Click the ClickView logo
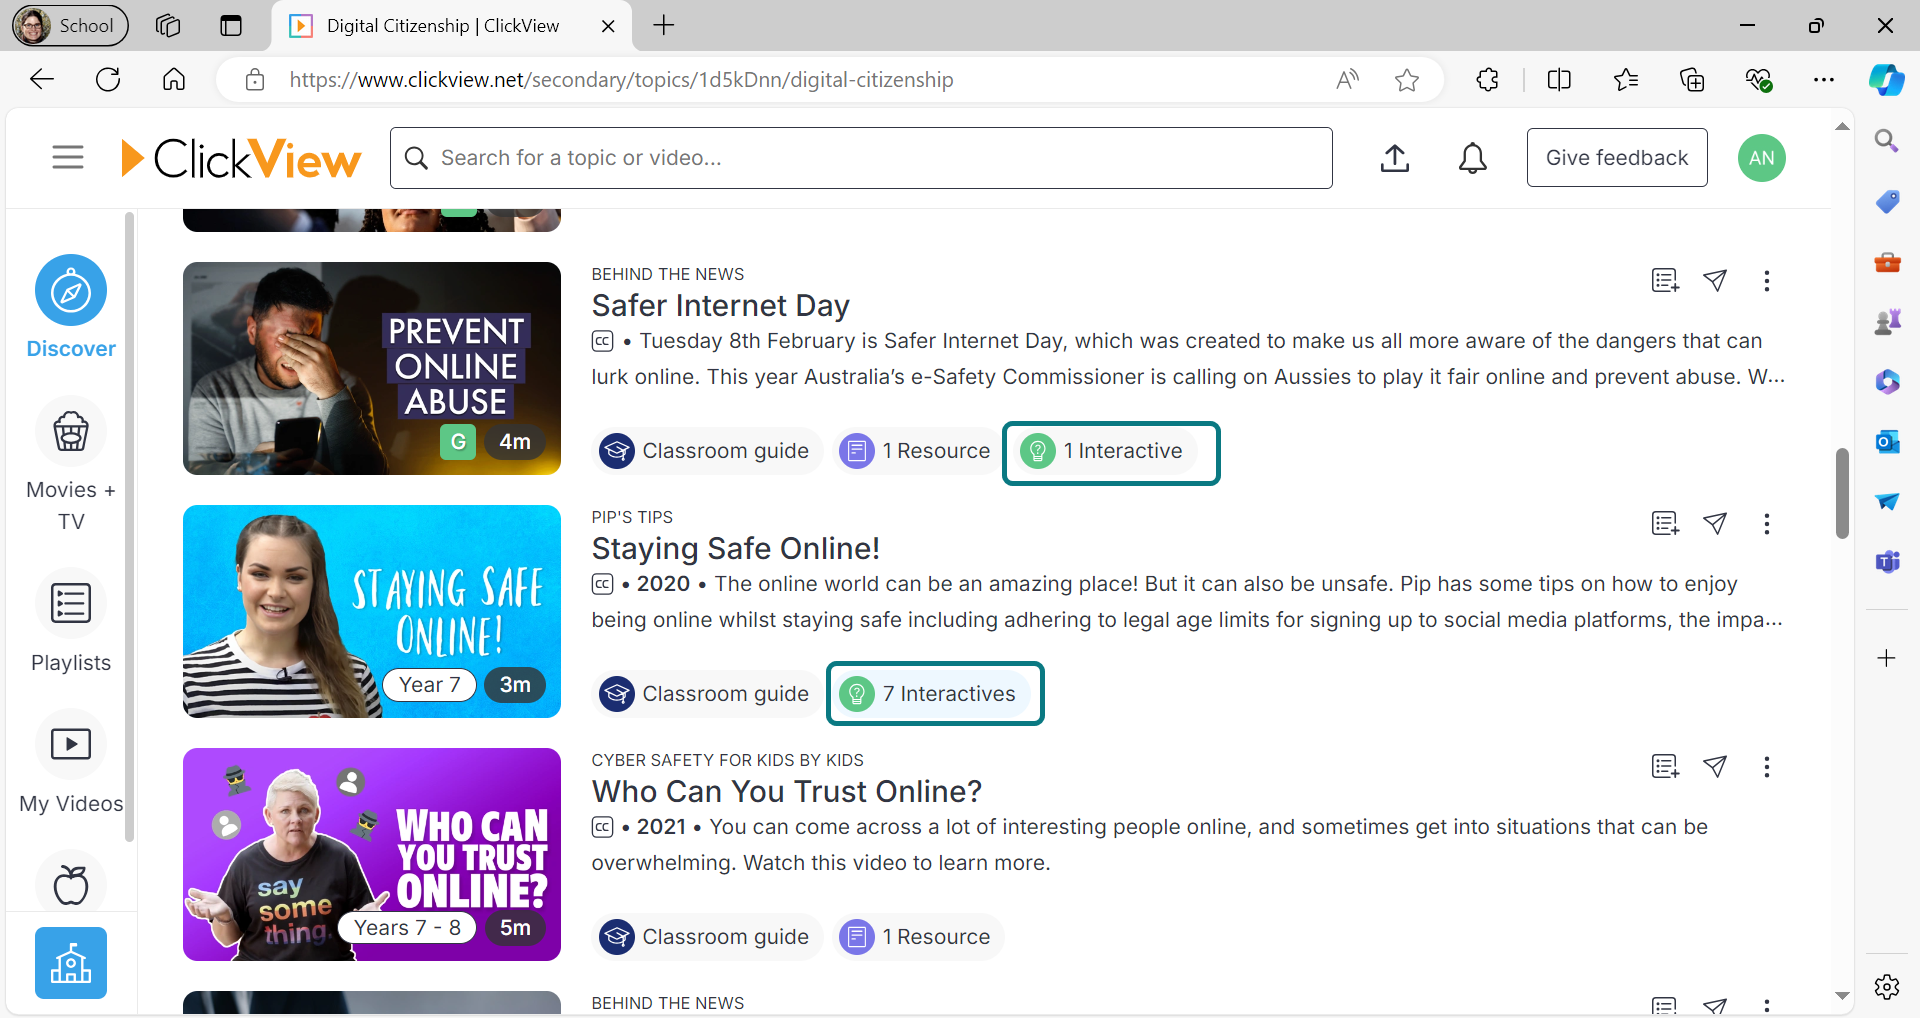Screen dimensions: 1920x1018 point(240,158)
